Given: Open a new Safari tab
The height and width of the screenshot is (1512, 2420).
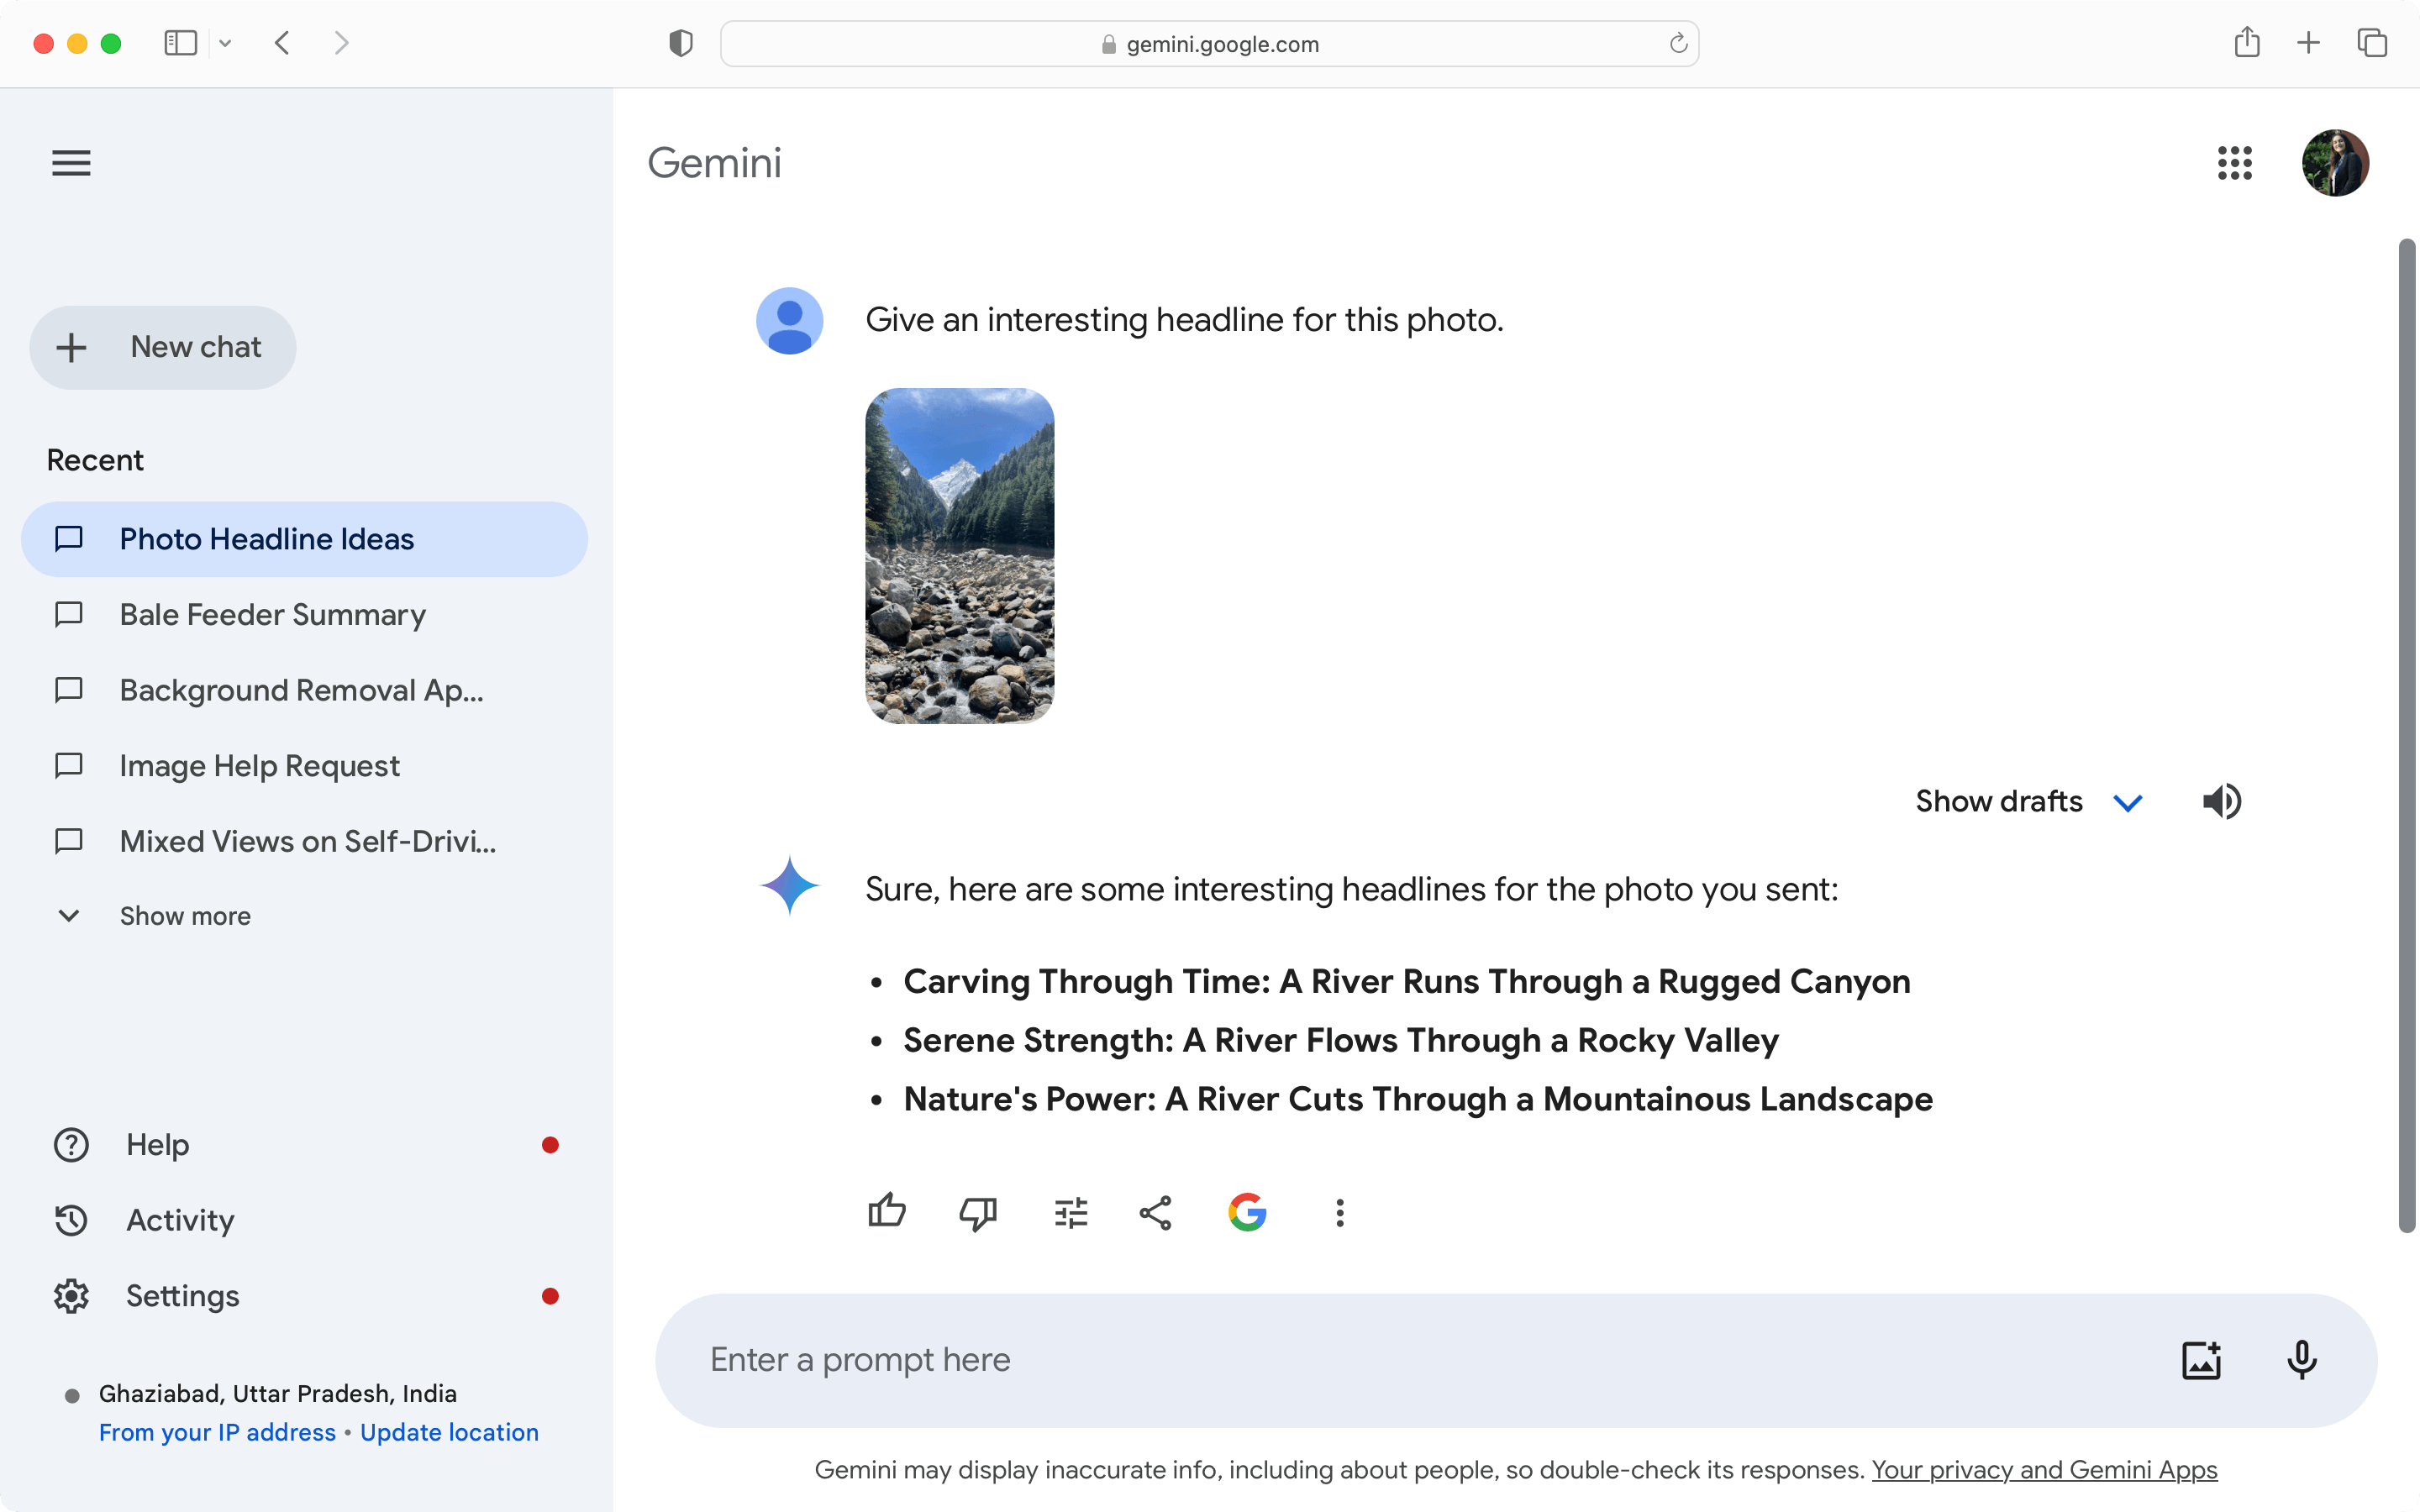Looking at the screenshot, I should [x=2308, y=43].
